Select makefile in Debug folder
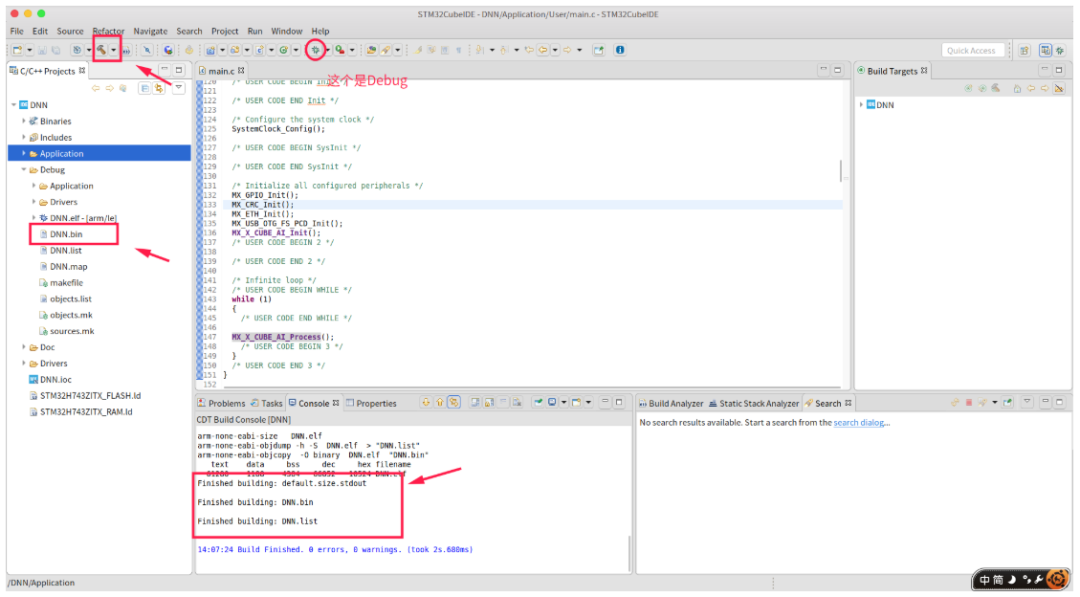The image size is (1080, 597). [x=61, y=282]
